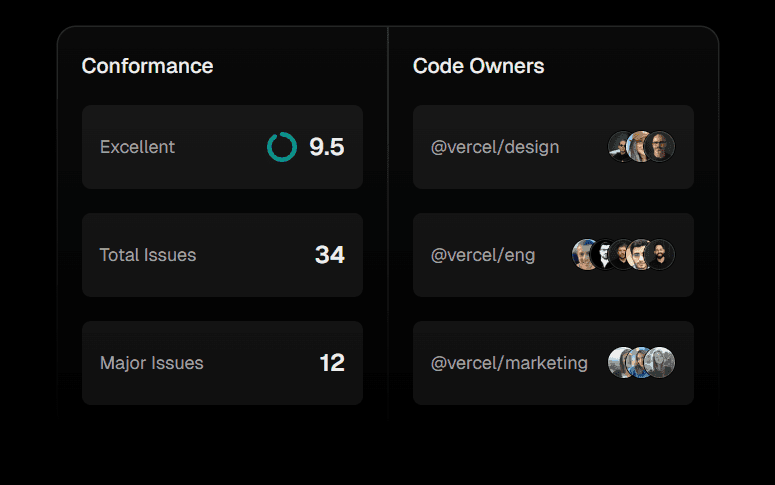Click the middle avatar in @vercel/design
775x485 pixels.
click(639, 147)
